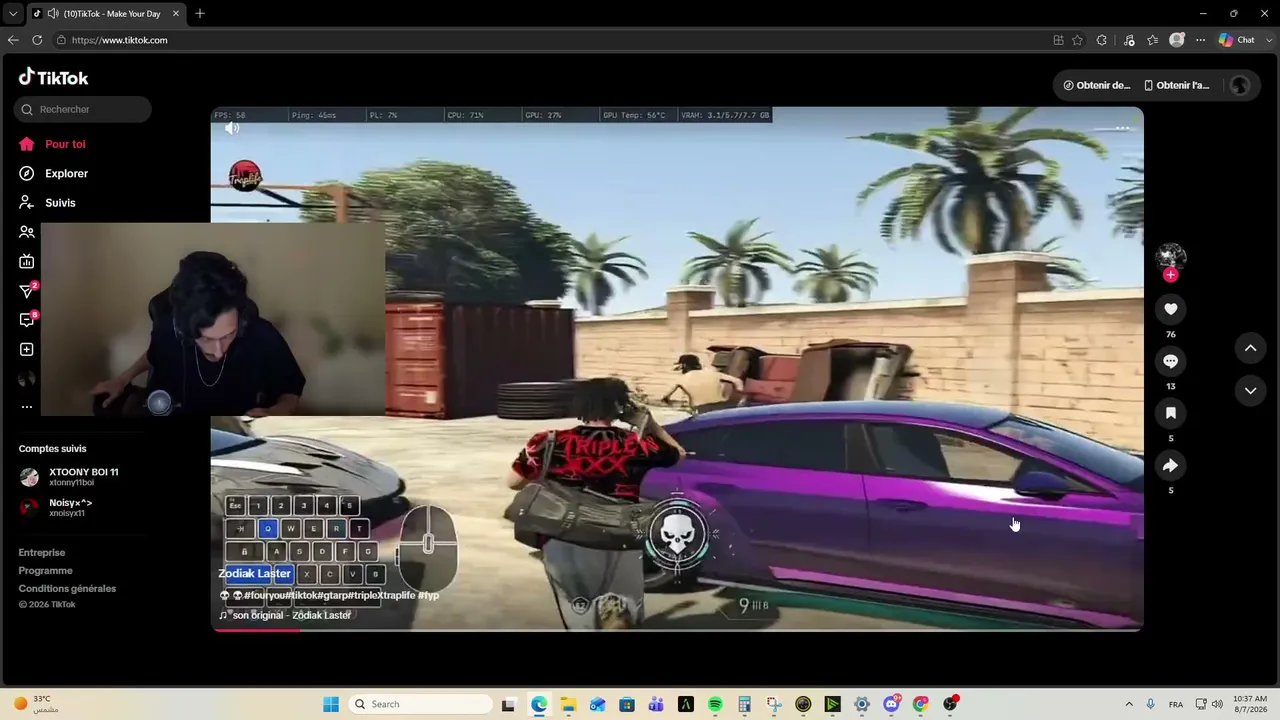The width and height of the screenshot is (1280, 720).
Task: Click Obtenir l'a... app button
Action: [x=1177, y=85]
